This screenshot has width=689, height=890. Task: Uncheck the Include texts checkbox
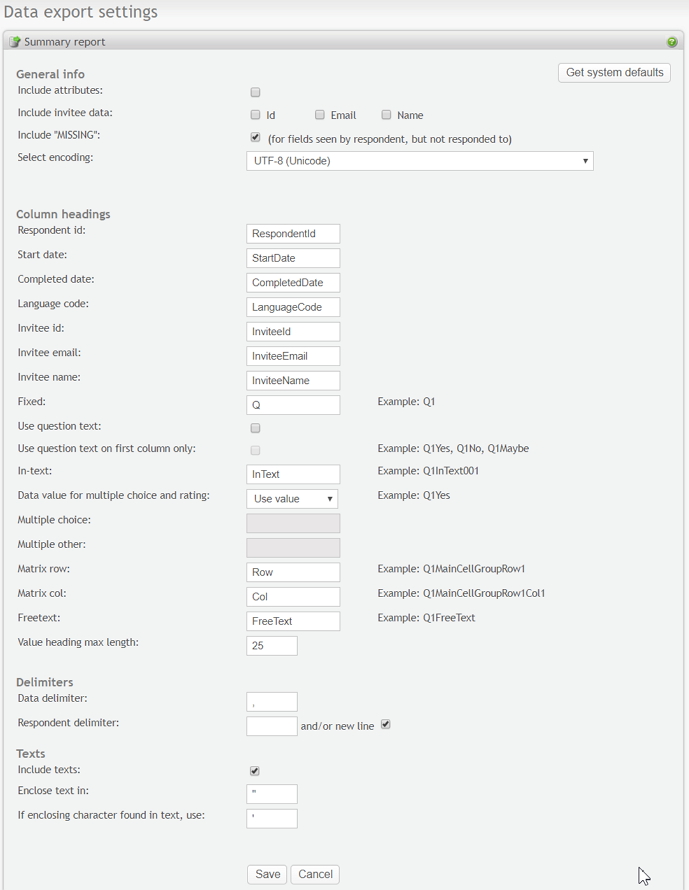tap(255, 771)
